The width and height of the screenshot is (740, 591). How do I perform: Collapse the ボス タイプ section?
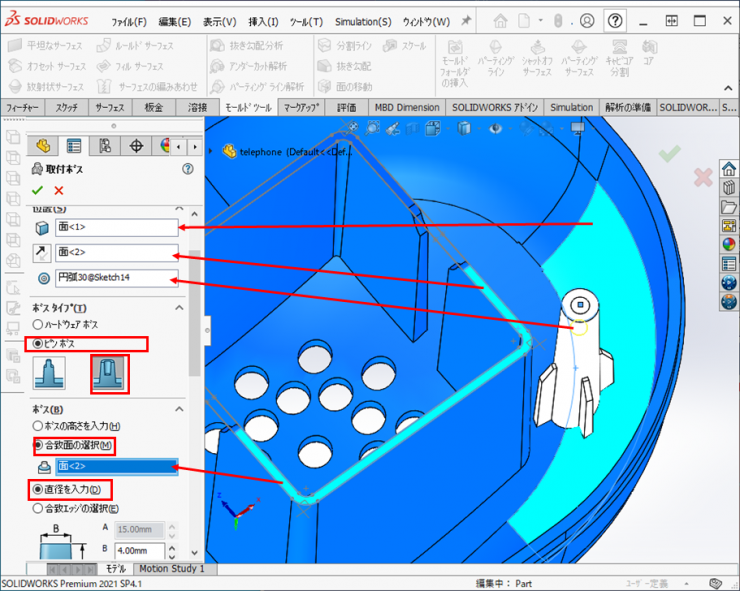click(181, 308)
